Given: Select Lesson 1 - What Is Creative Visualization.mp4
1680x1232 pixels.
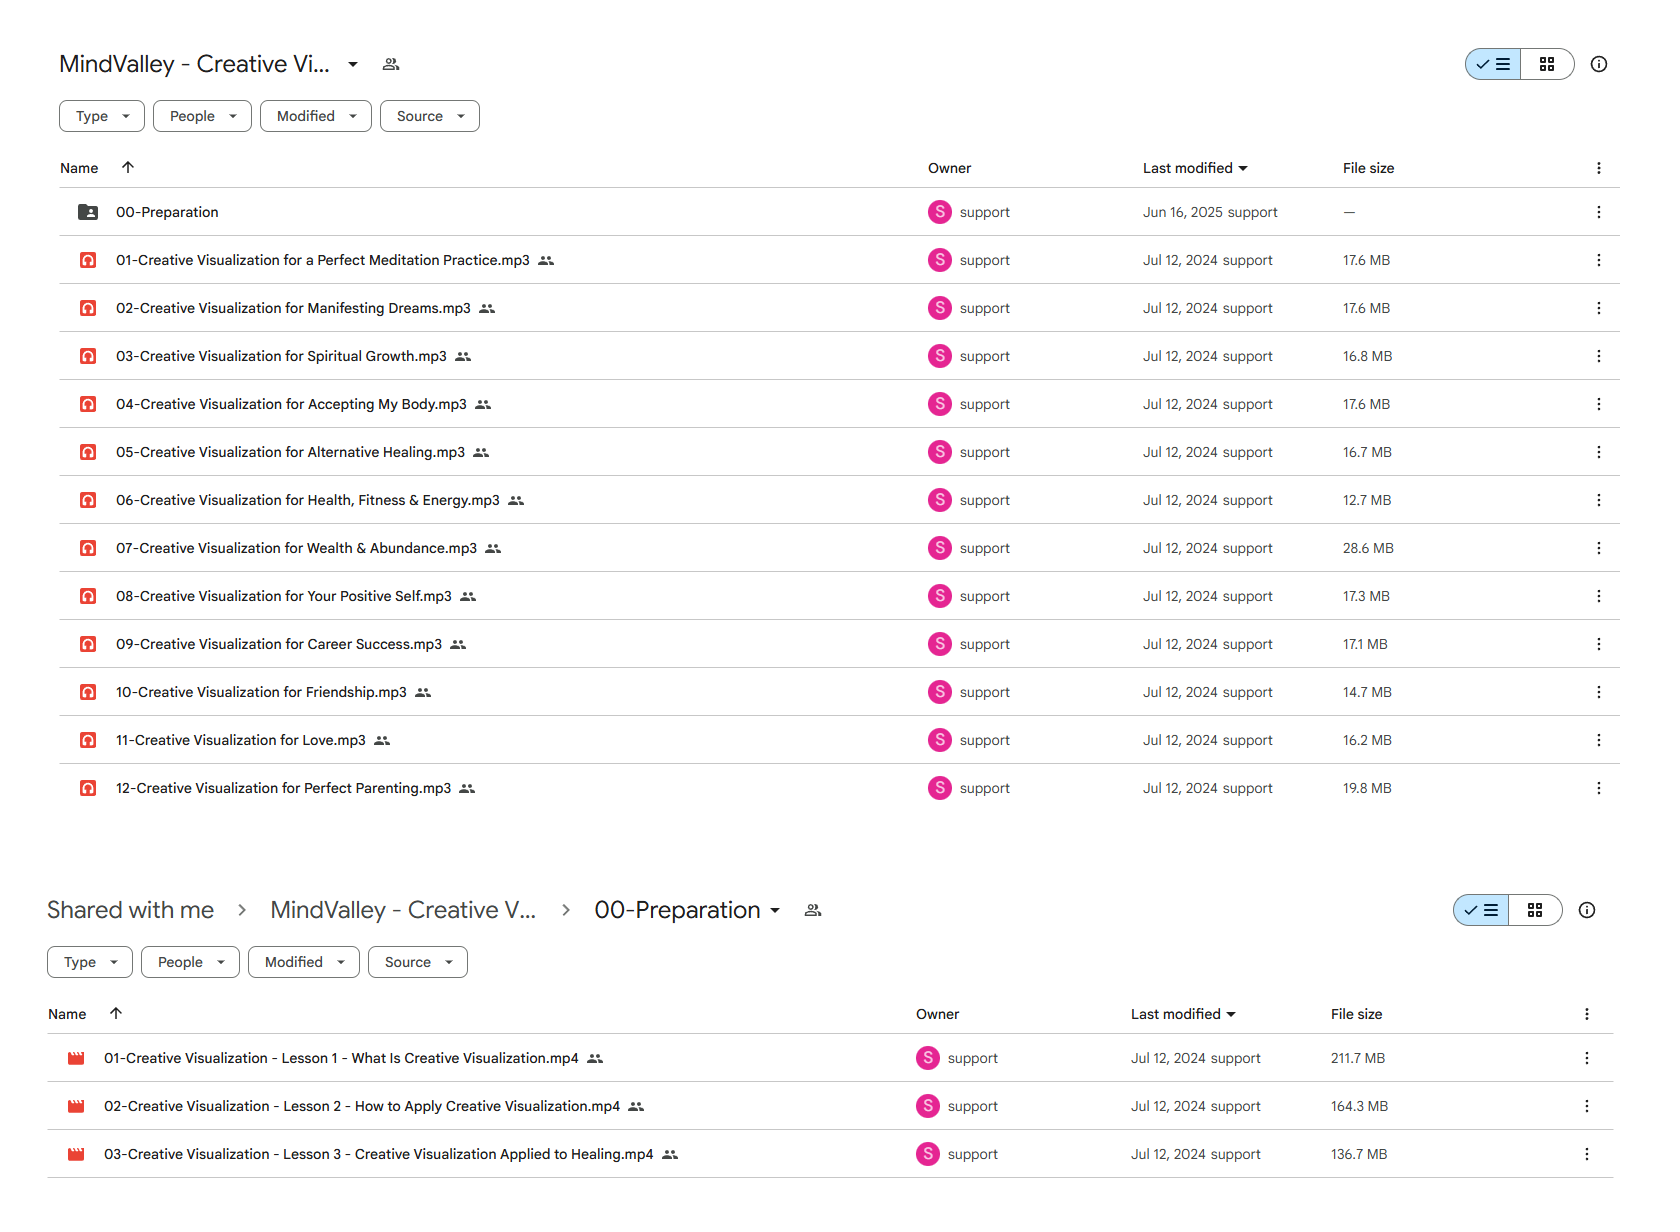Looking at the screenshot, I should click(x=341, y=1058).
